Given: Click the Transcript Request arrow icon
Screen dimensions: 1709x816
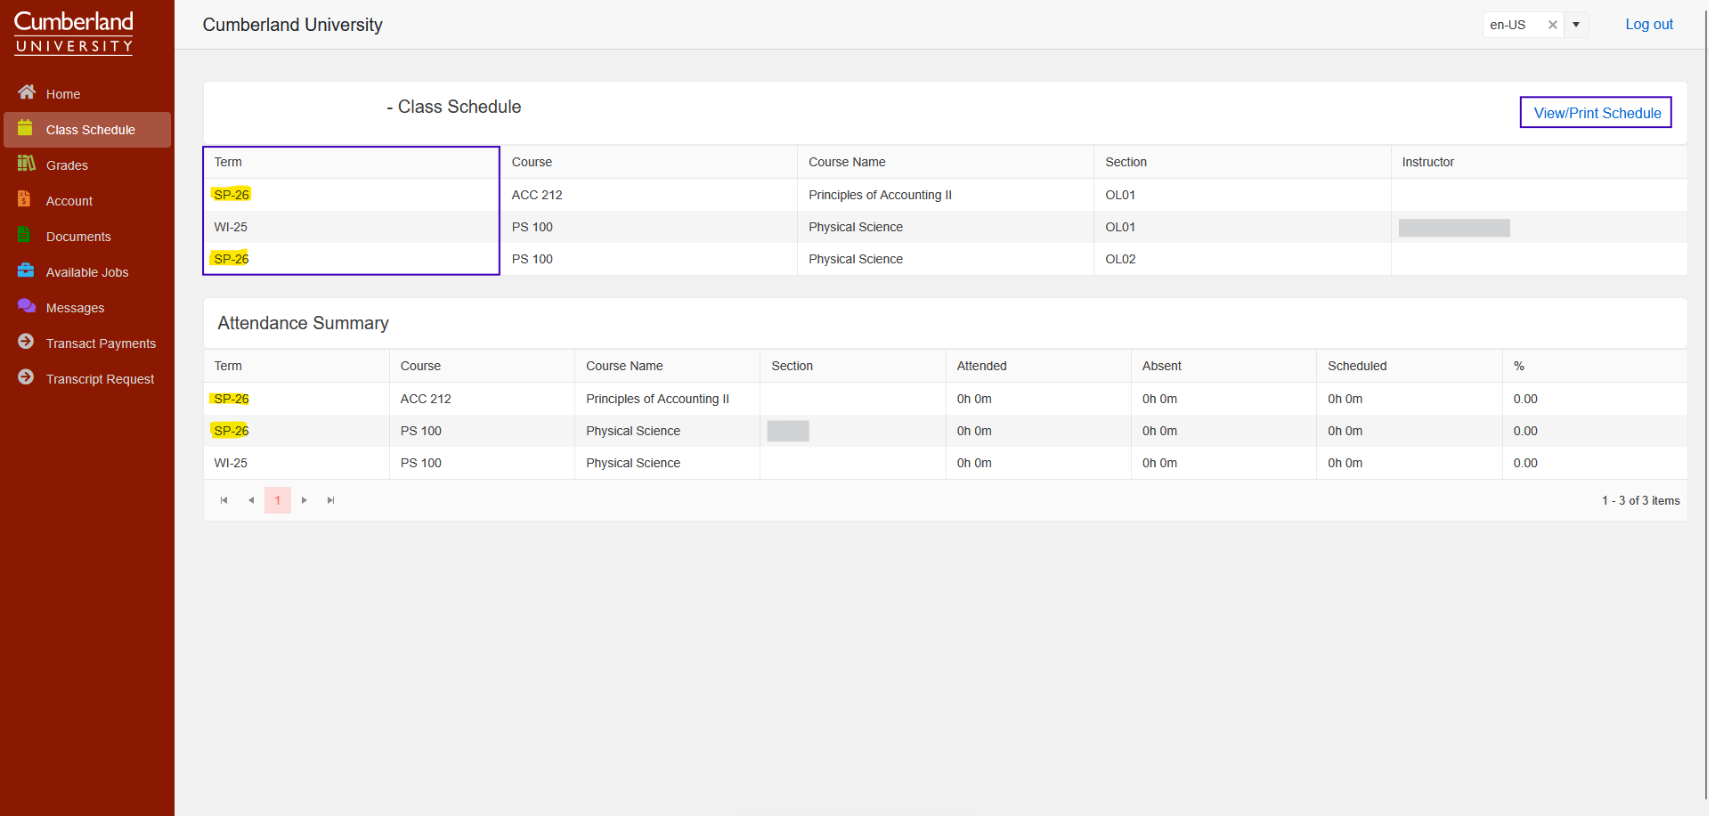Looking at the screenshot, I should pyautogui.click(x=26, y=378).
